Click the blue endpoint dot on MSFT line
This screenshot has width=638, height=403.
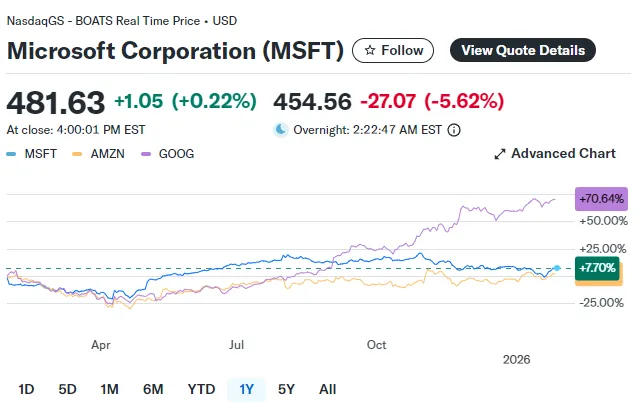(x=557, y=268)
